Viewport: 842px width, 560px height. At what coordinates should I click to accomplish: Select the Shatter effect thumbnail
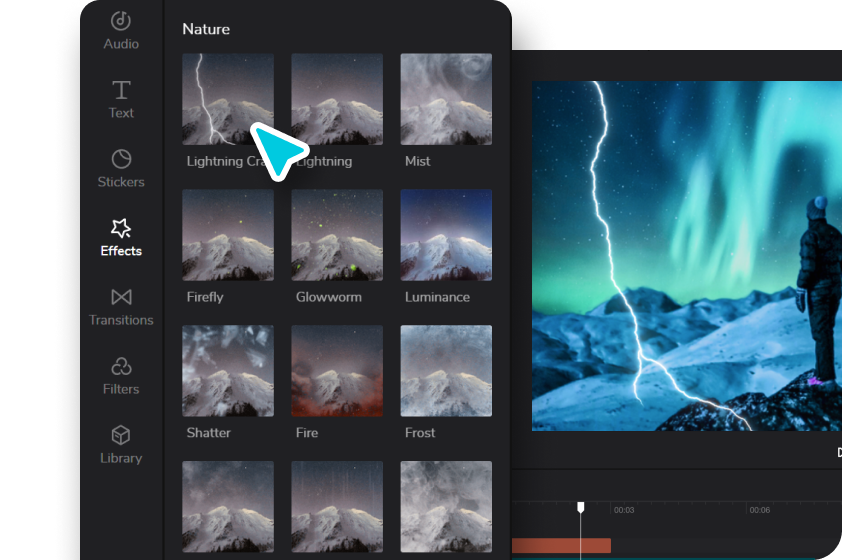(228, 370)
